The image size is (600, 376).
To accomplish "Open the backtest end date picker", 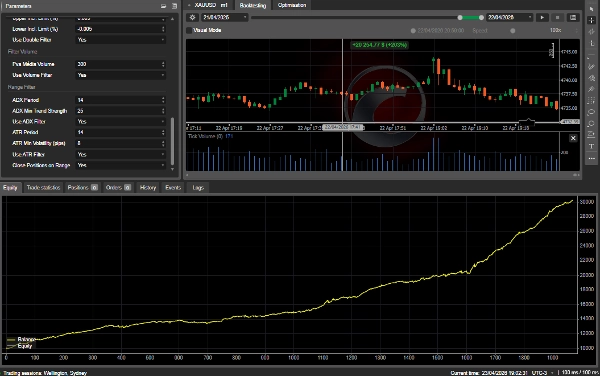I will click(509, 18).
